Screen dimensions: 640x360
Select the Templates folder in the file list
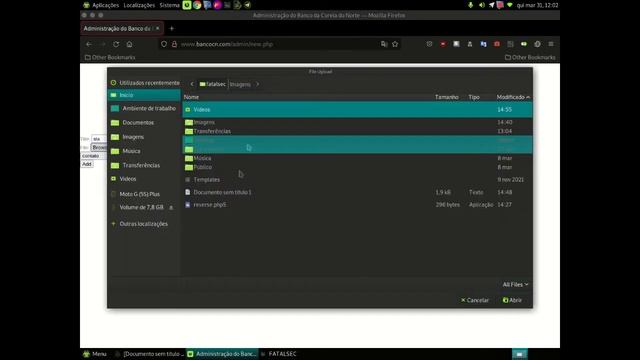pyautogui.click(x=357, y=180)
